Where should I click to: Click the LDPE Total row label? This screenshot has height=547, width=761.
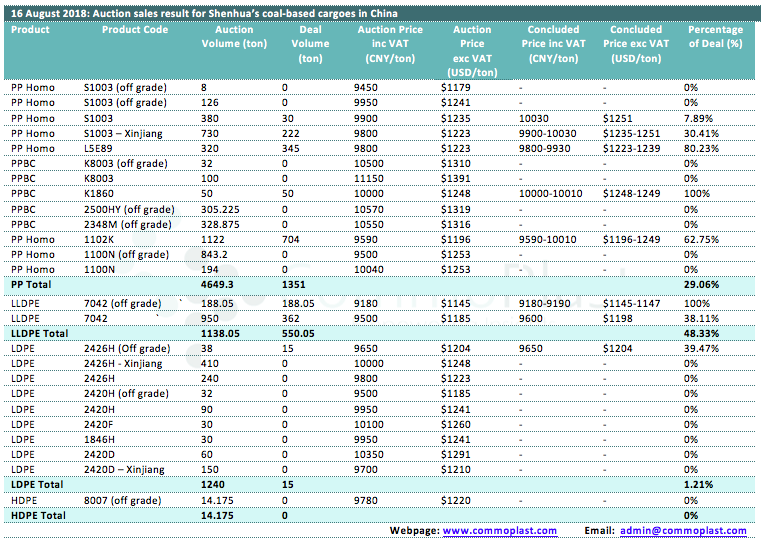pyautogui.click(x=36, y=484)
